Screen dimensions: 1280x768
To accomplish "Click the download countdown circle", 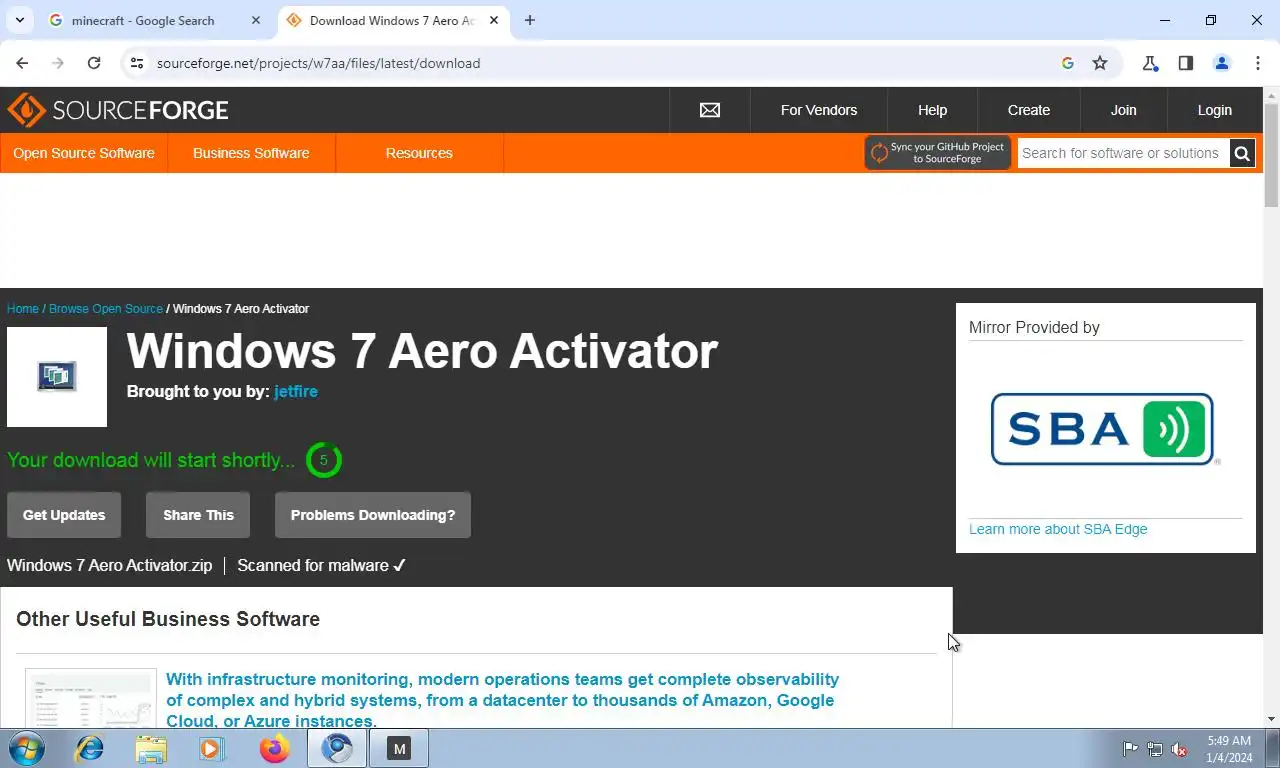I will (x=323, y=460).
